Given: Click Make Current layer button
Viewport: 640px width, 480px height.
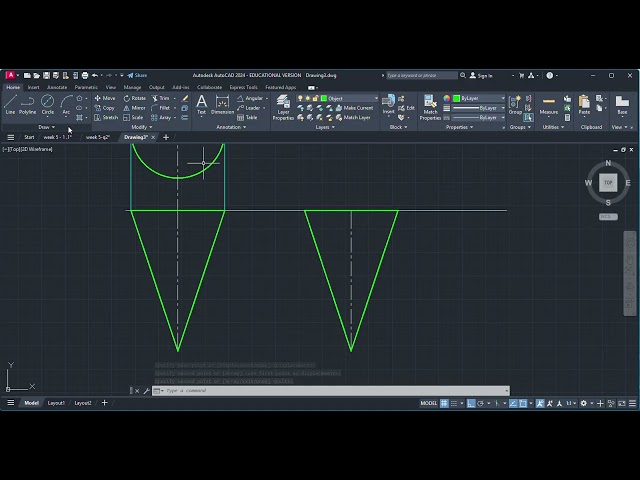Looking at the screenshot, I should point(354,108).
